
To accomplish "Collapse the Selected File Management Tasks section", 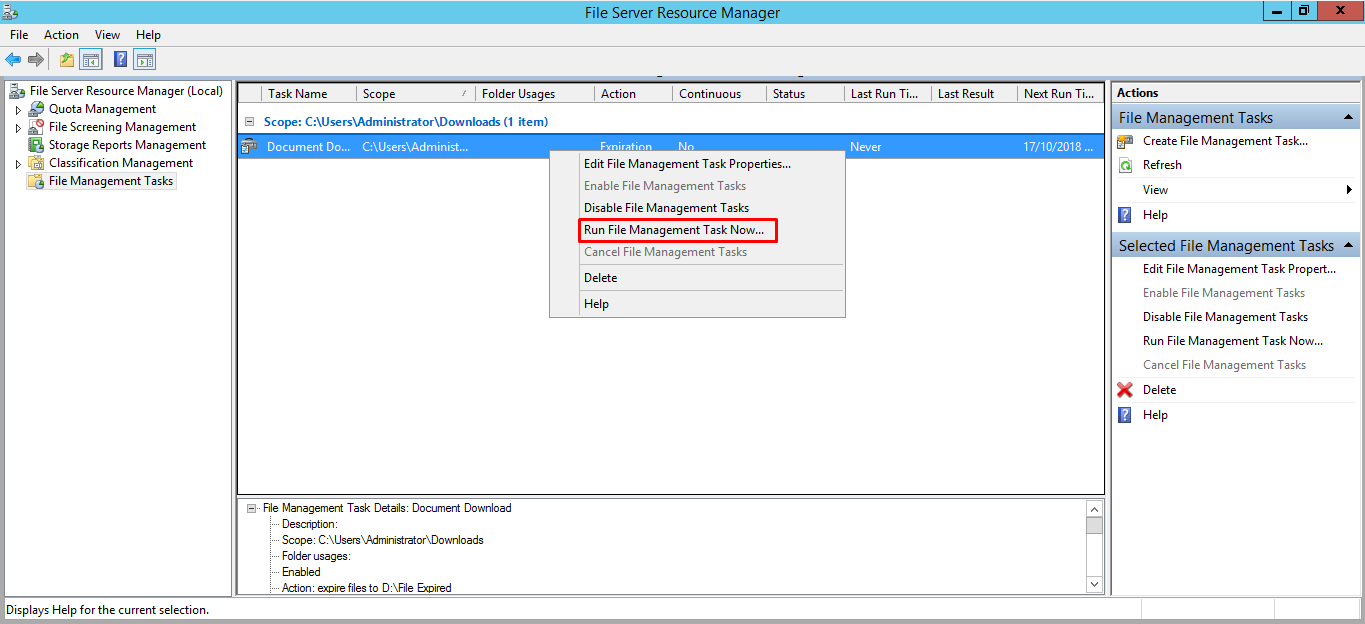I will [x=1348, y=246].
